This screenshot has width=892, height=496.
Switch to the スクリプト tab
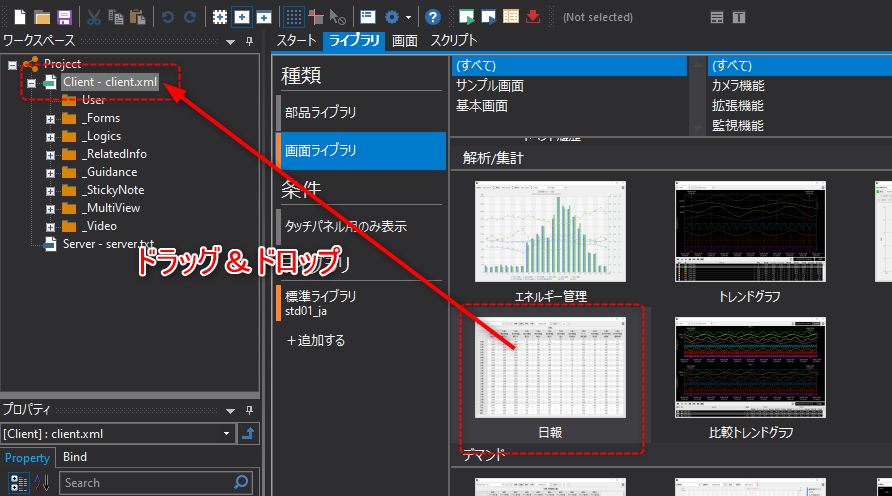(x=453, y=41)
